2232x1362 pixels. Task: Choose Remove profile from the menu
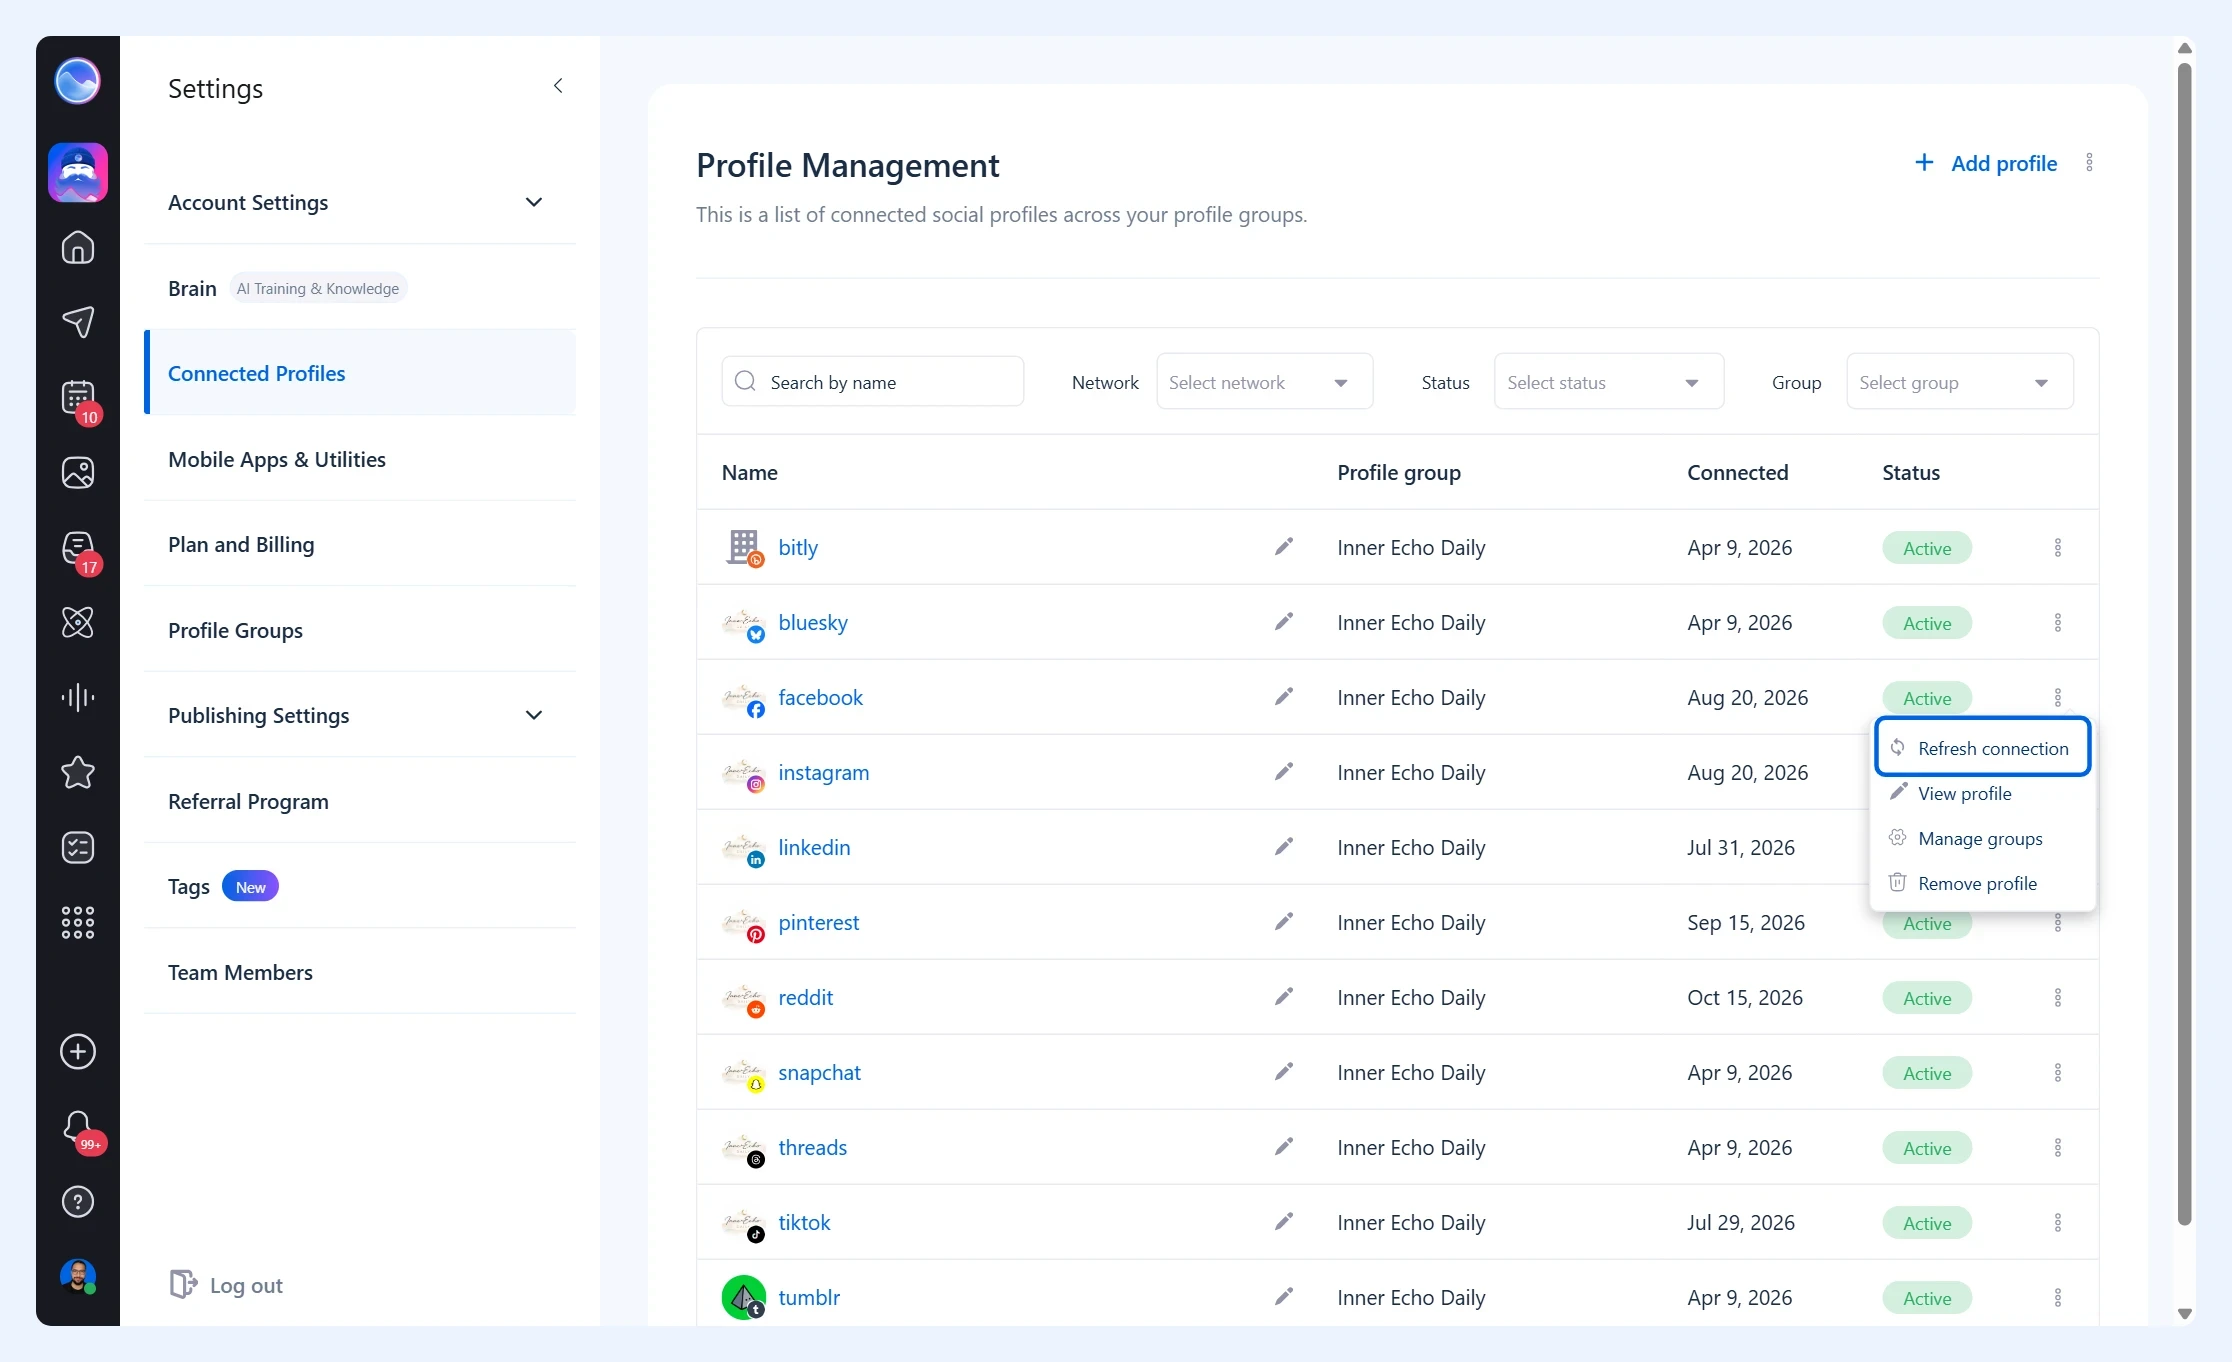(x=1982, y=883)
